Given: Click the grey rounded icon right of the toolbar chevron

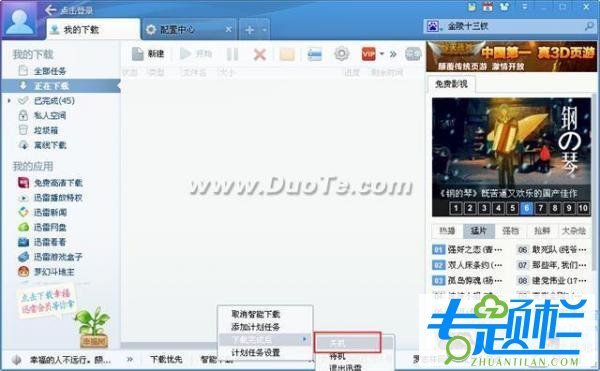Looking at the screenshot, I should tap(413, 54).
